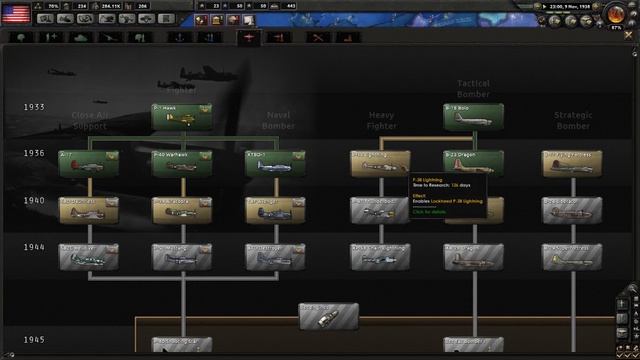Select the A-17 close air support technology
This screenshot has width=640, height=360.
(x=89, y=164)
